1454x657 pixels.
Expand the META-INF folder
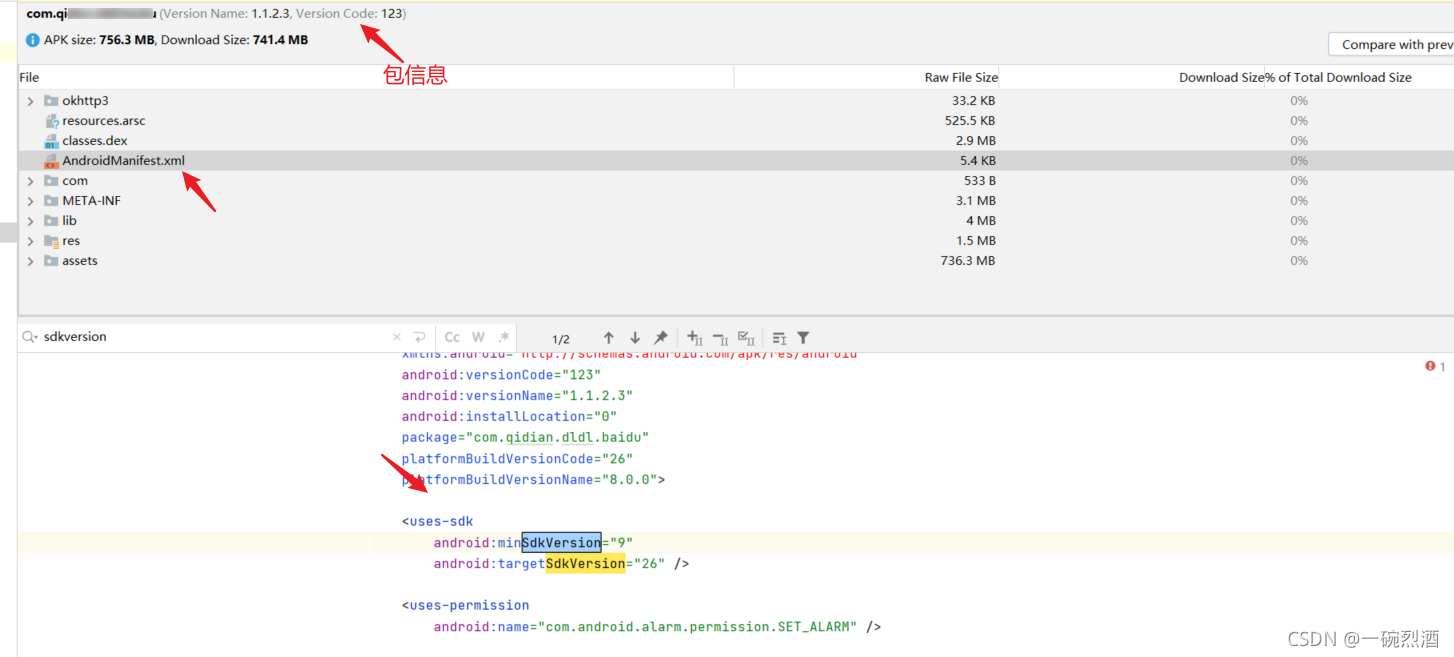click(30, 200)
